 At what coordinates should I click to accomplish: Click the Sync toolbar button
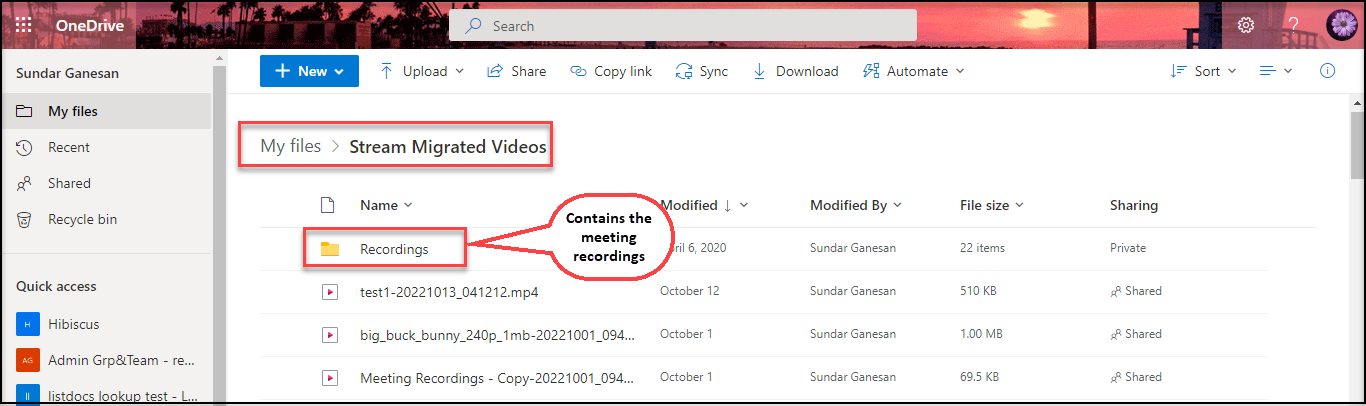coord(702,71)
